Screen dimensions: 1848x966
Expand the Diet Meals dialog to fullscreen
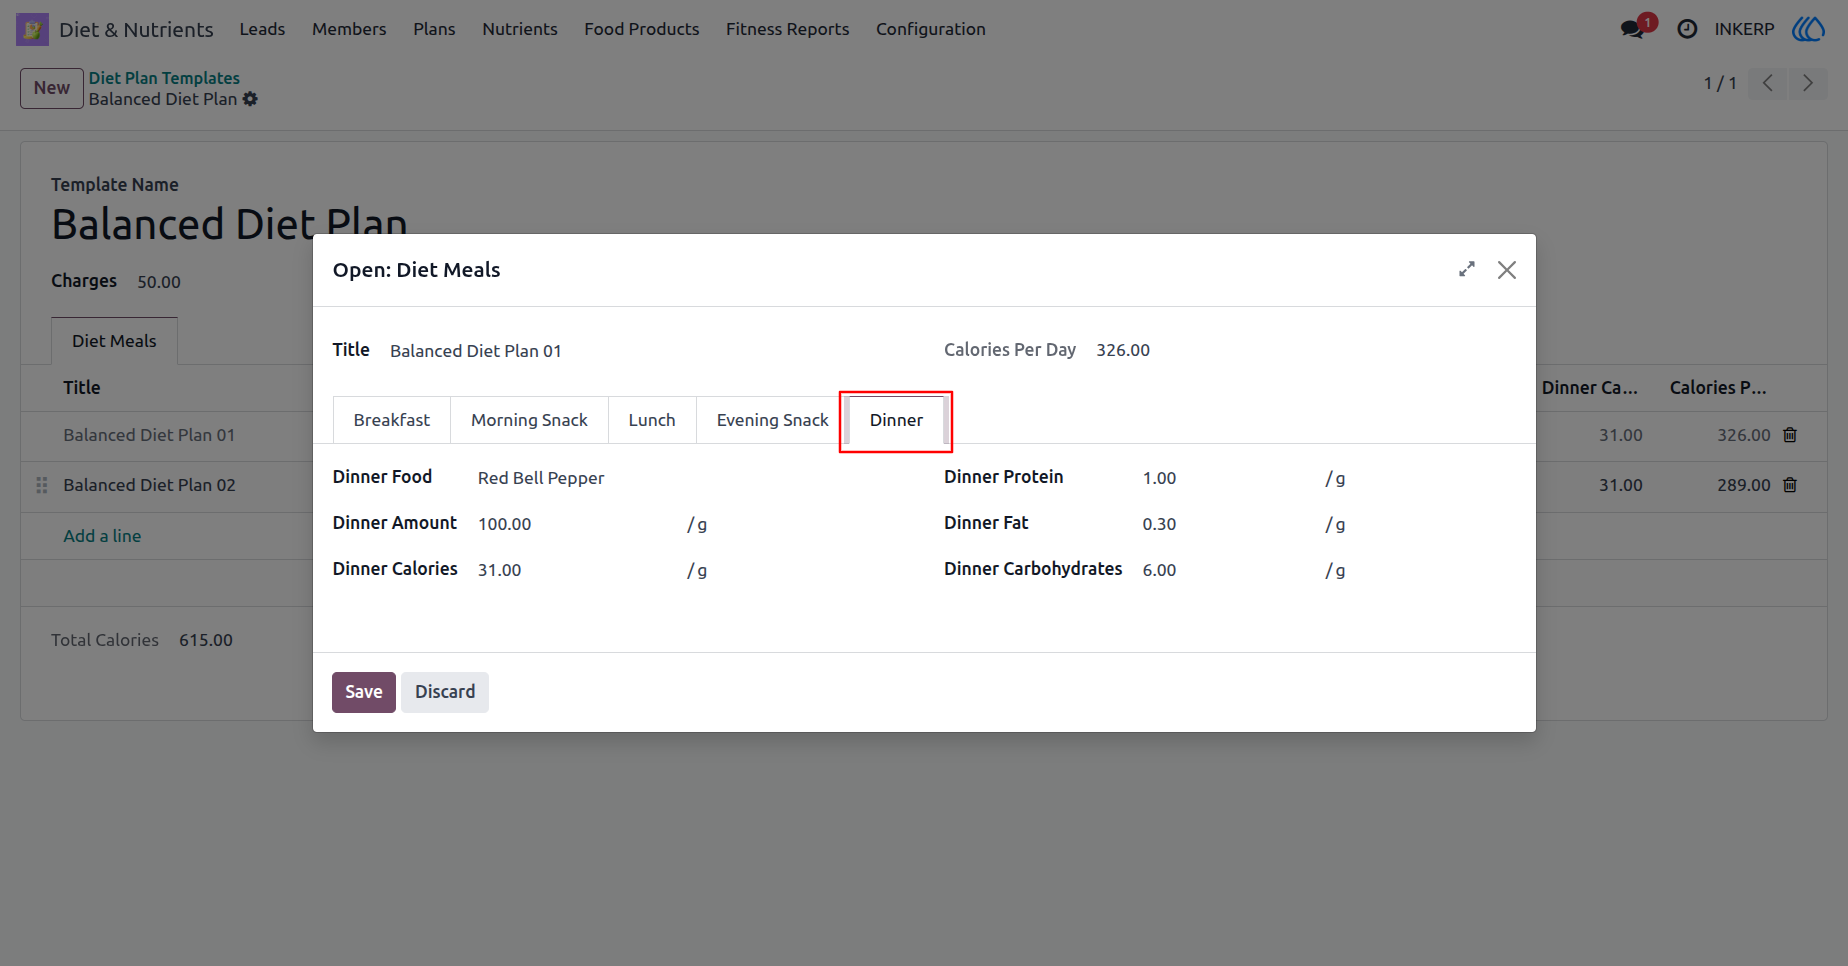(x=1467, y=269)
